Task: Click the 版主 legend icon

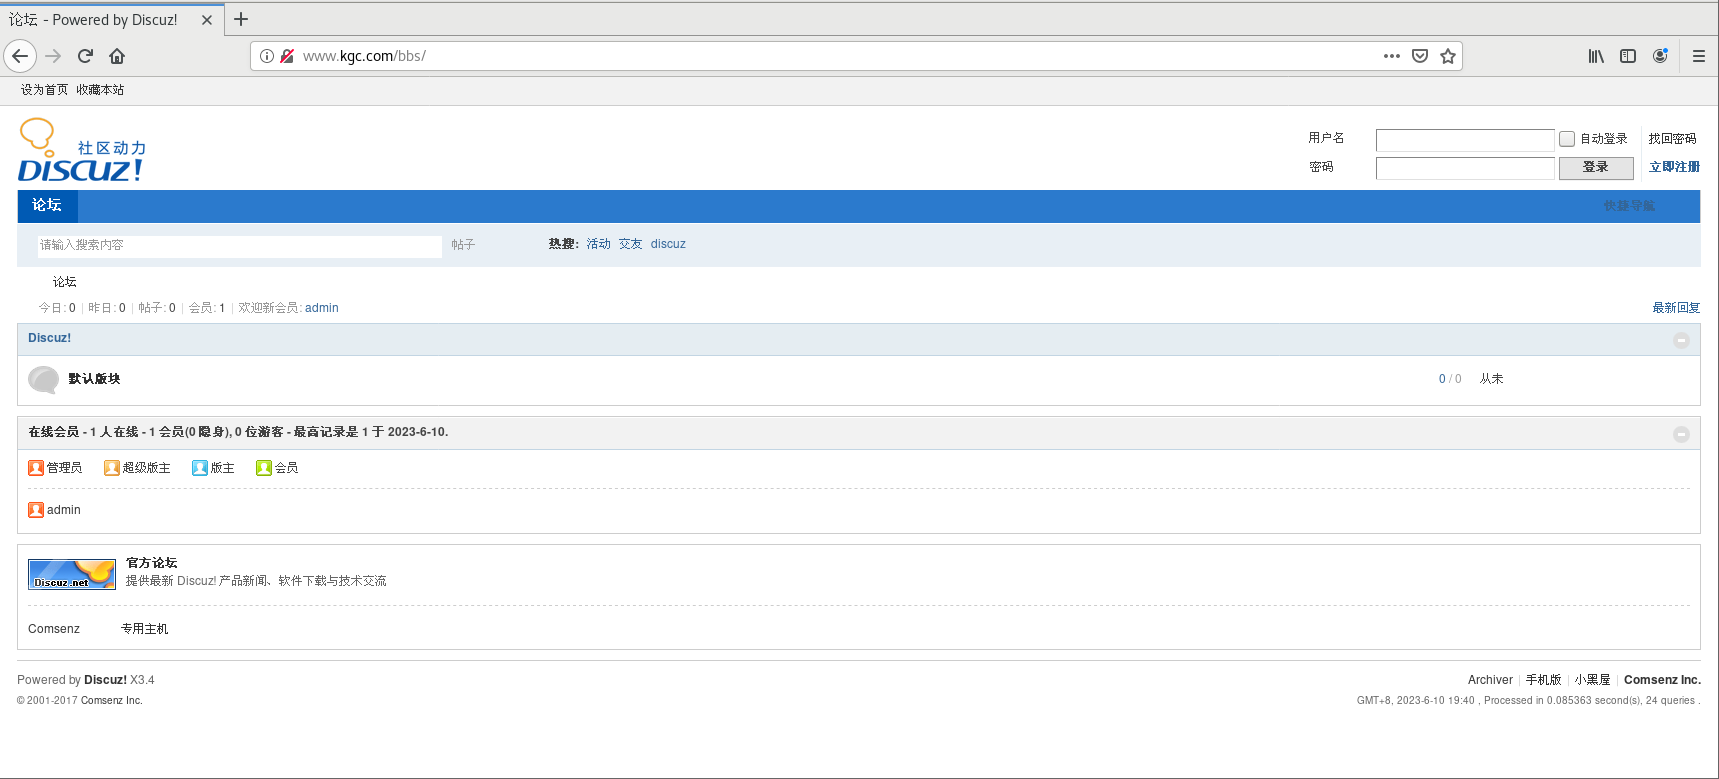Action: point(200,468)
